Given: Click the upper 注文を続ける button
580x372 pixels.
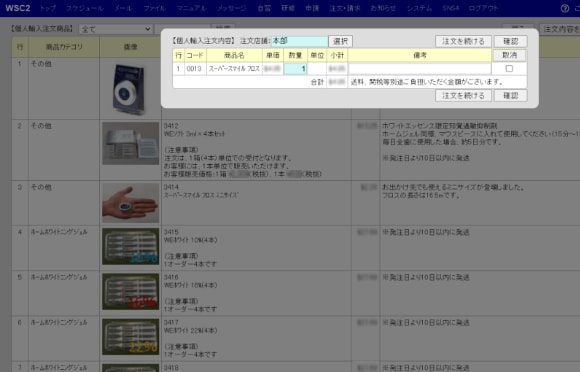Looking at the screenshot, I should click(463, 41).
